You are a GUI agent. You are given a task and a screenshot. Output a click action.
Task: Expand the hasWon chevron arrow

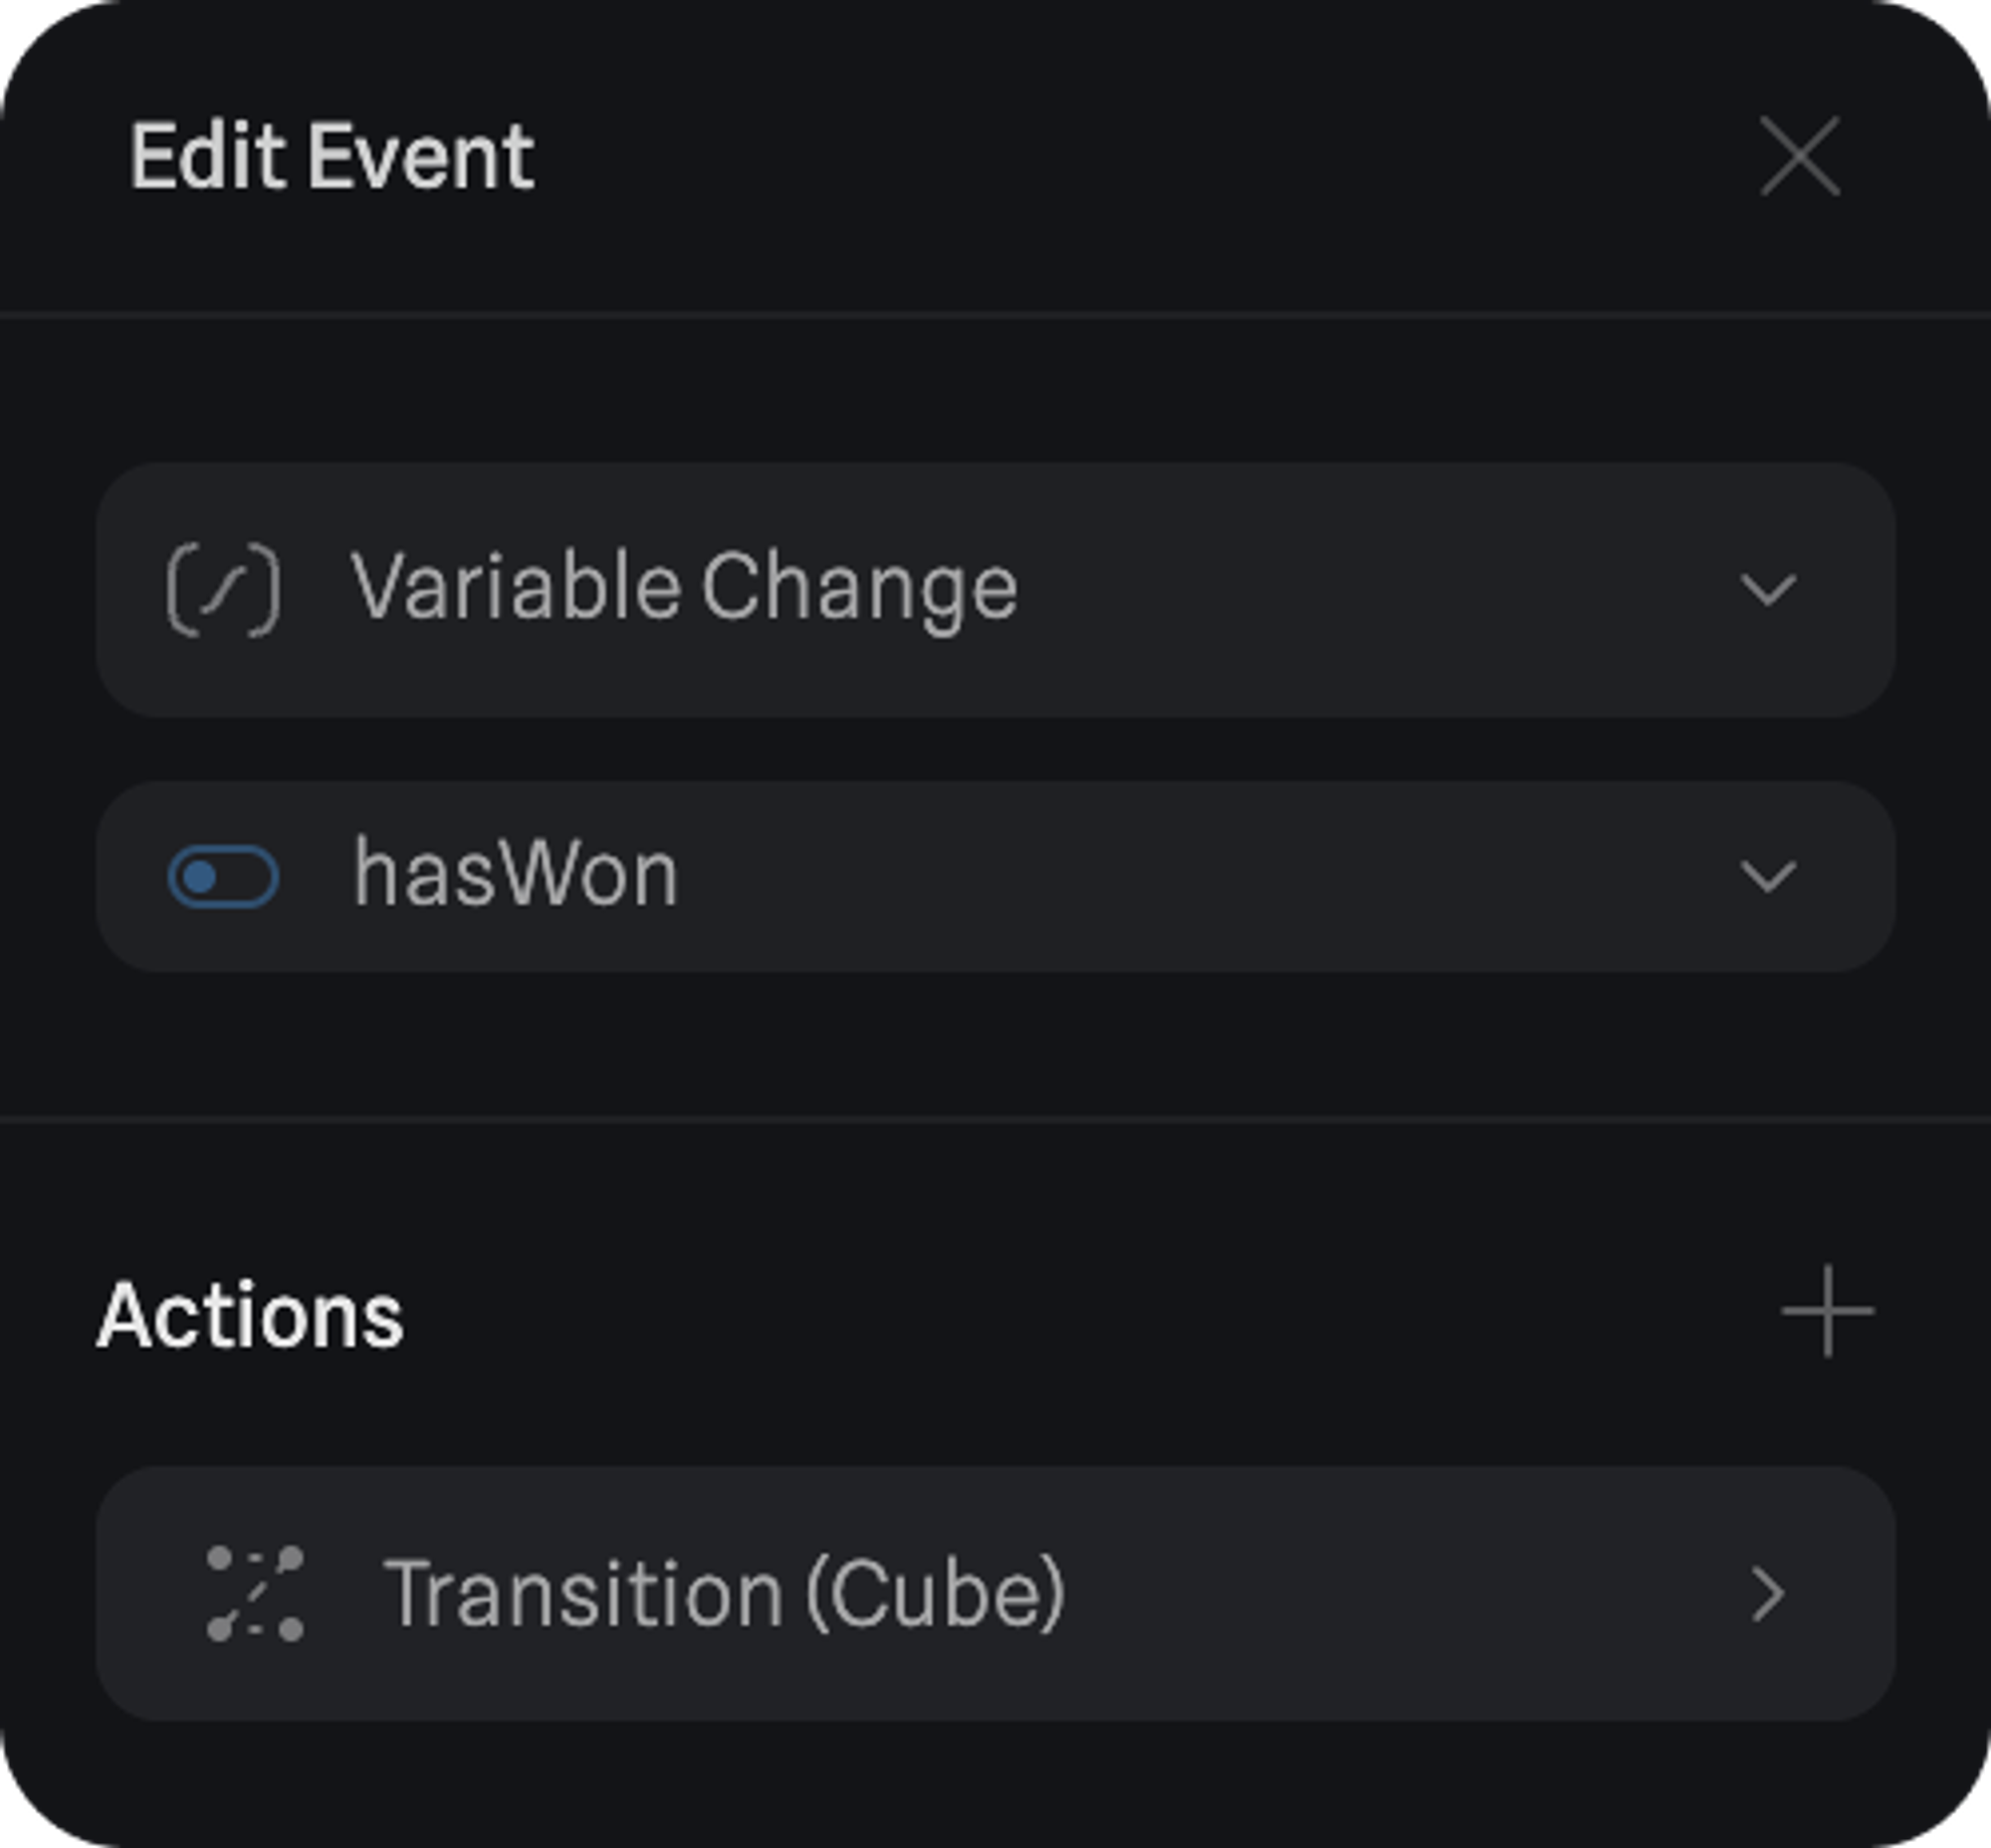coord(1768,877)
